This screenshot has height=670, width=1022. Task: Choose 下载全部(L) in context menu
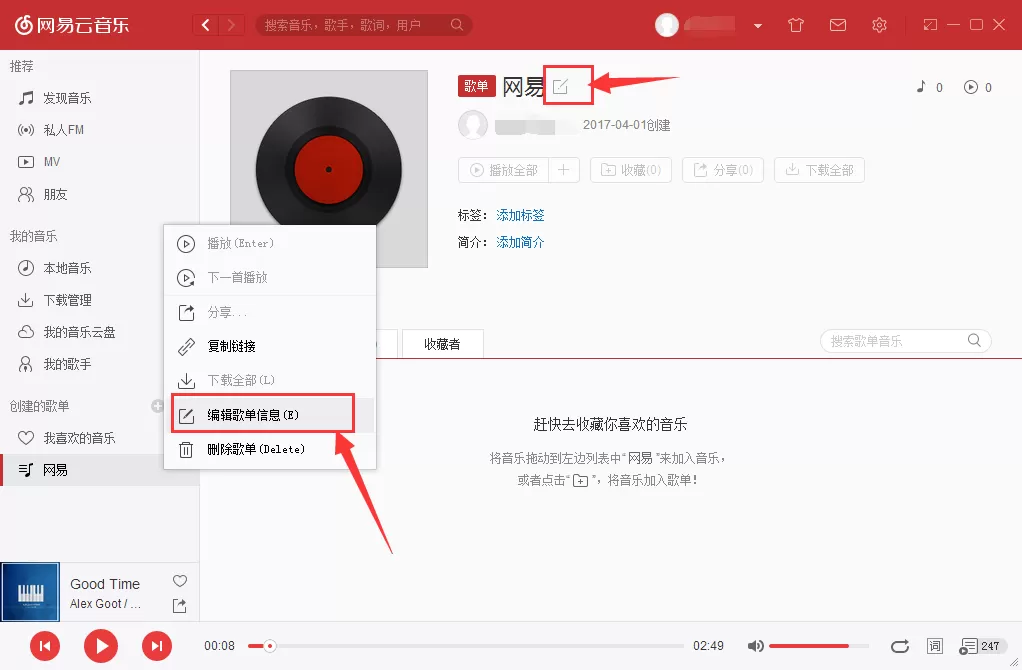[x=270, y=380]
